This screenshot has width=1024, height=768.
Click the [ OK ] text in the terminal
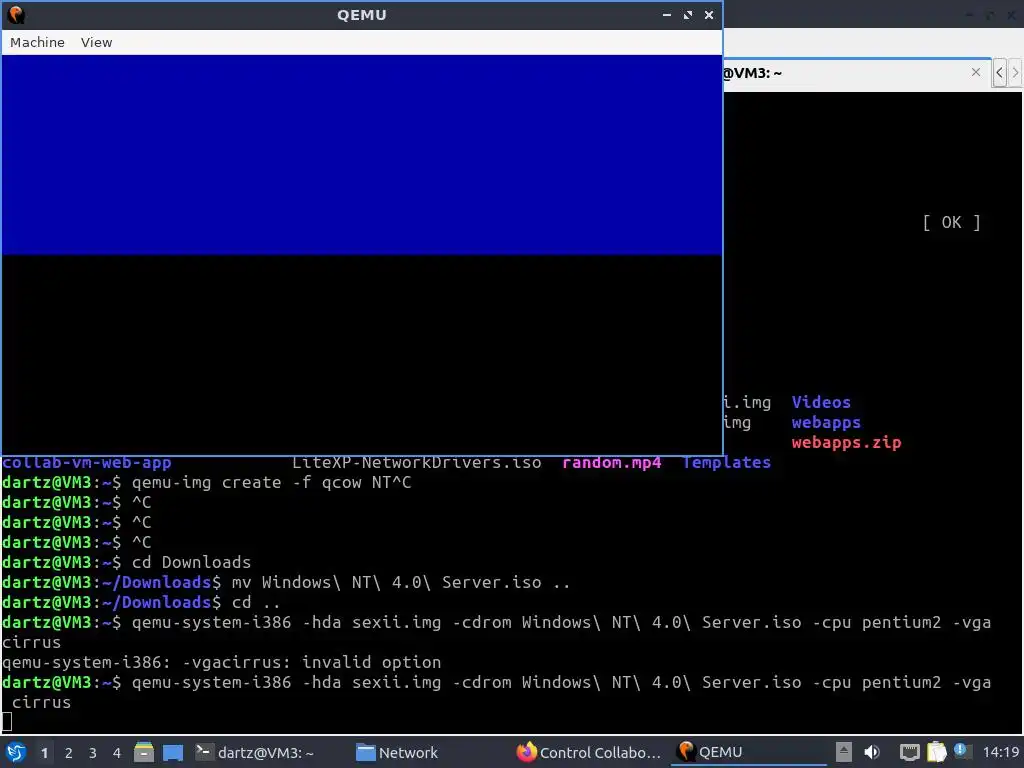click(x=951, y=223)
